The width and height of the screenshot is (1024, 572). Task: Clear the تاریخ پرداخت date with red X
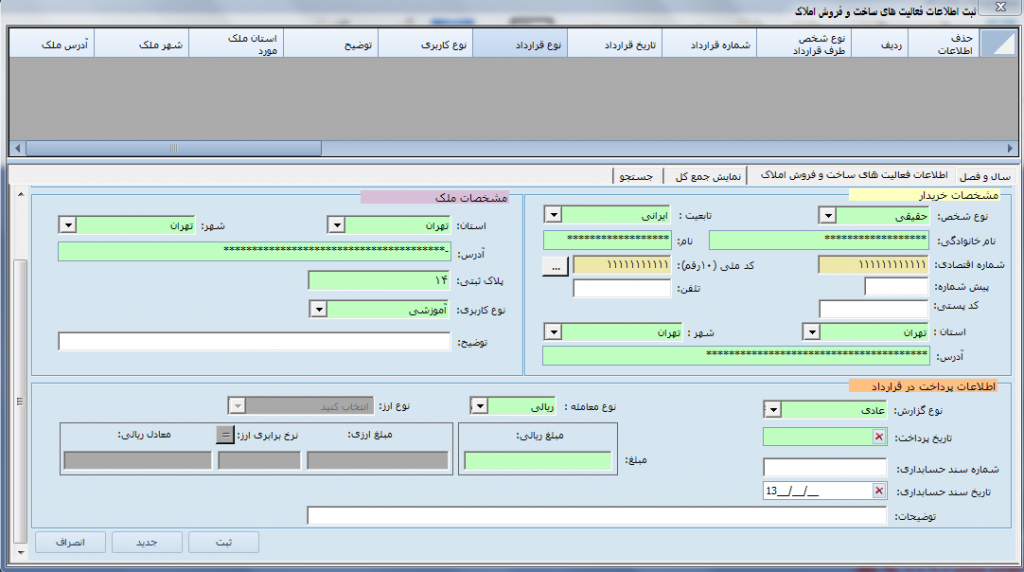(x=878, y=437)
